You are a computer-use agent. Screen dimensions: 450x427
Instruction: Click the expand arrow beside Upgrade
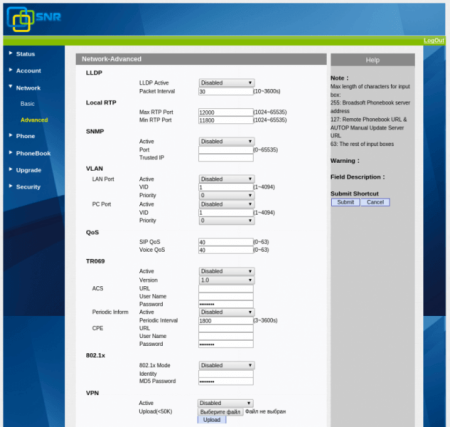(x=10, y=169)
